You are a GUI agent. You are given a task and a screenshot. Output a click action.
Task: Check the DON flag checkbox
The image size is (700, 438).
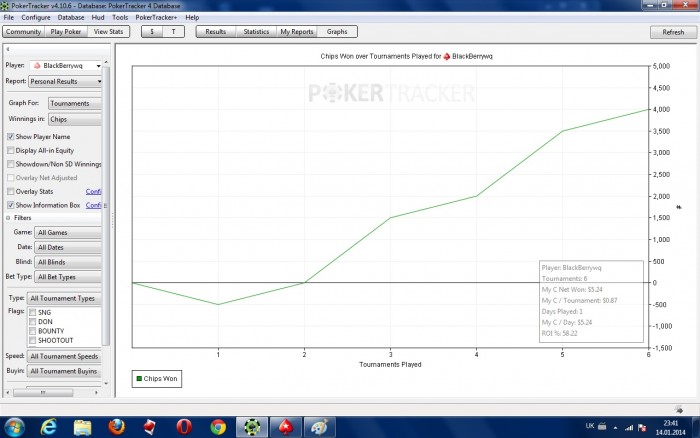click(x=33, y=322)
